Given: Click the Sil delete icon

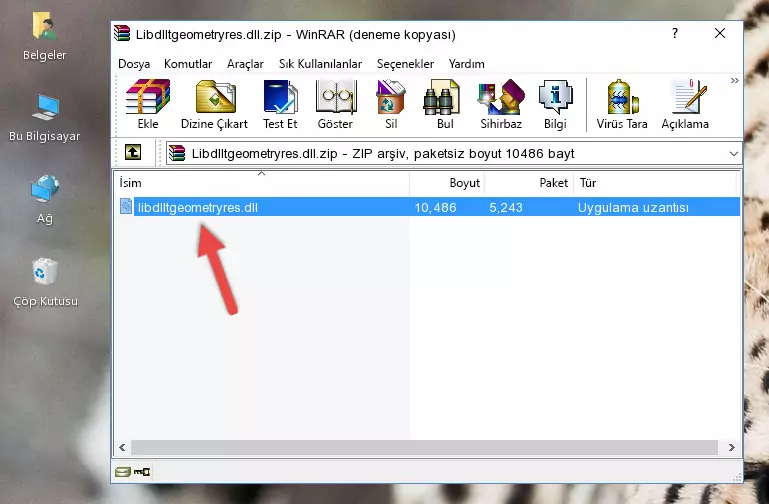Looking at the screenshot, I should click(391, 104).
